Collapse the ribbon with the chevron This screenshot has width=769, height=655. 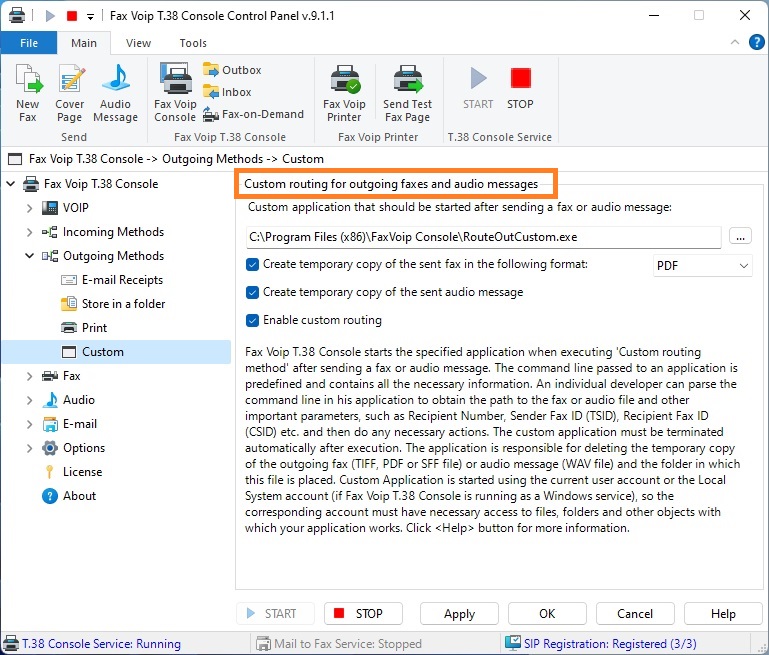[735, 42]
